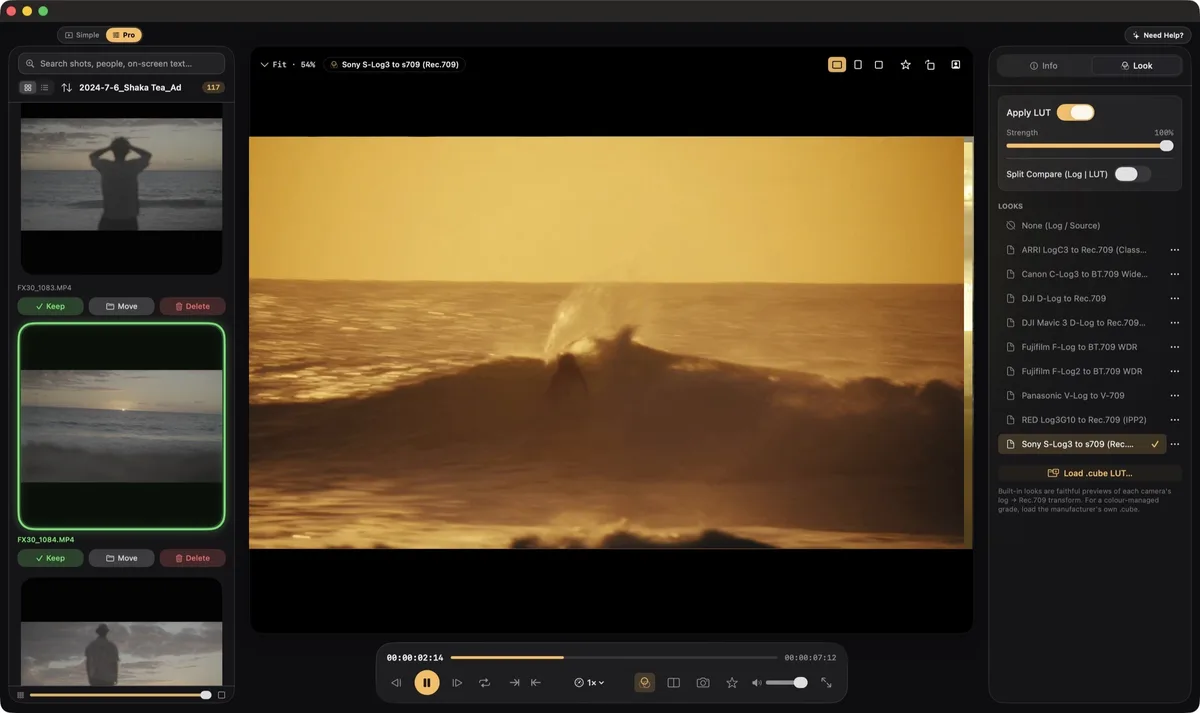Mute audio with the speaker icon
This screenshot has height=713, width=1200.
(x=757, y=683)
